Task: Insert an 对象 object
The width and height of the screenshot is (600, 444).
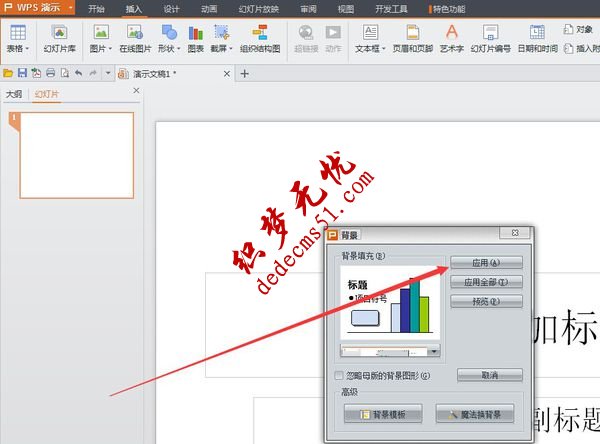Action: coord(577,29)
